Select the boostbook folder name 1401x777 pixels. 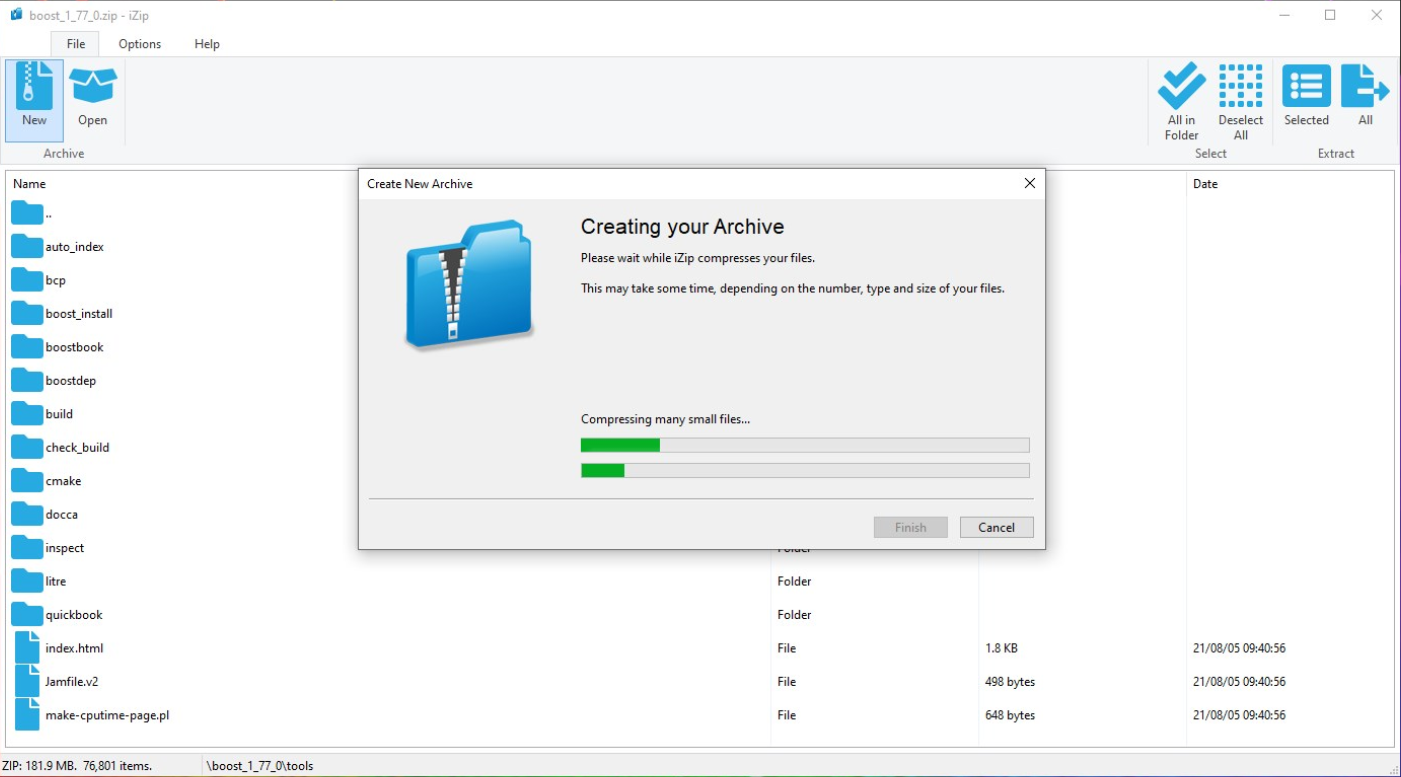(x=74, y=347)
